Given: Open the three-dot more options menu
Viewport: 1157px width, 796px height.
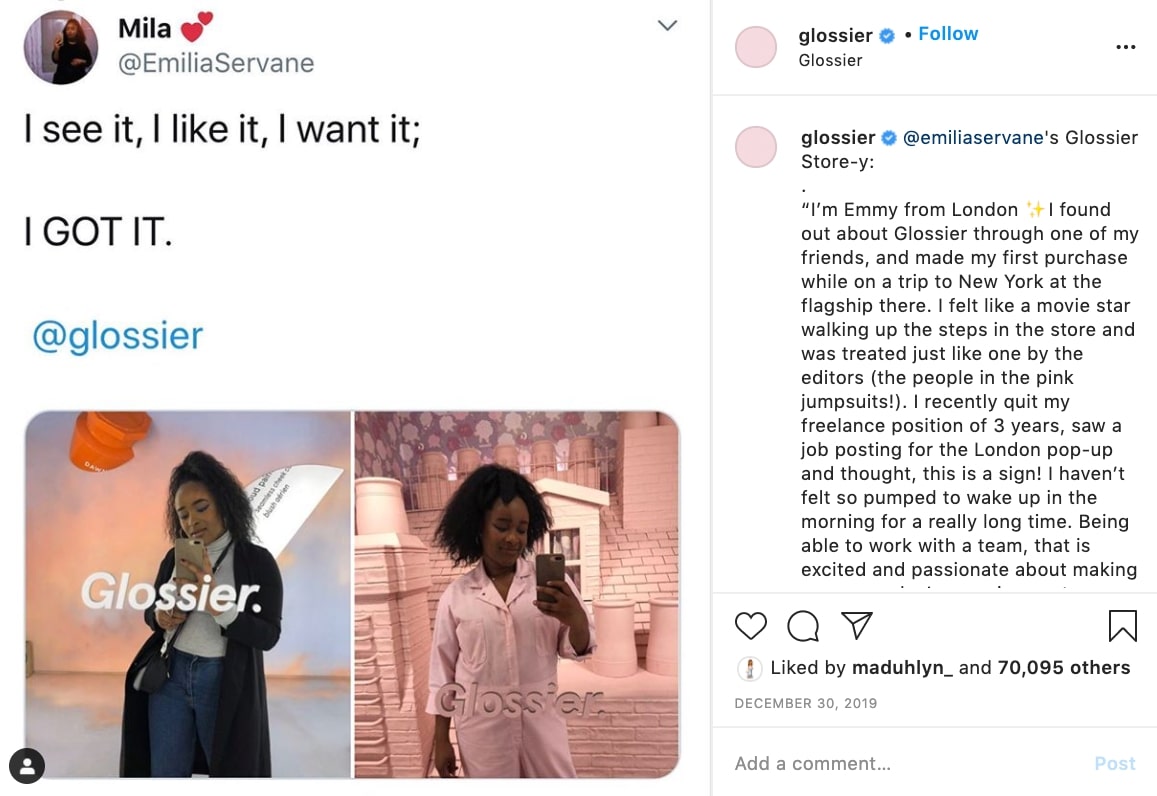Looking at the screenshot, I should point(1125,47).
